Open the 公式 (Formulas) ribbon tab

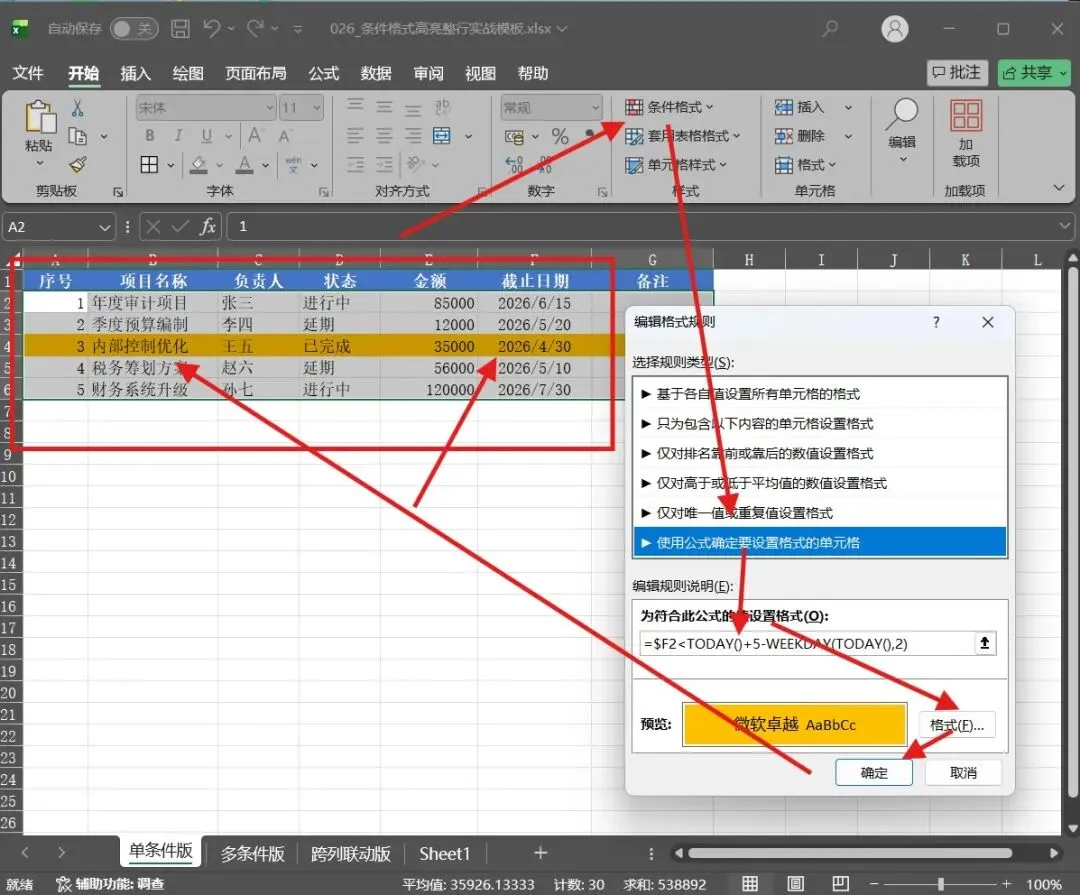click(x=324, y=73)
